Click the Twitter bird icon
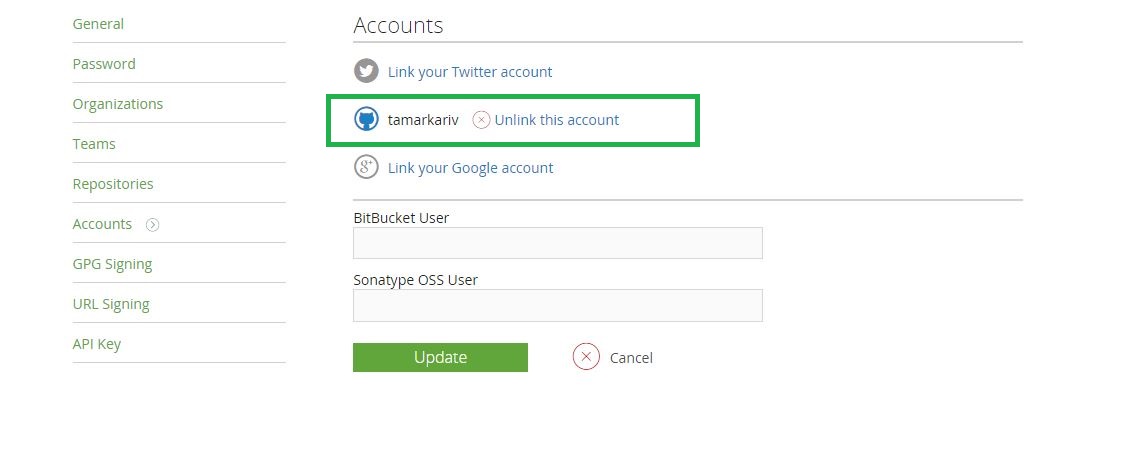This screenshot has width=1124, height=474. (x=366, y=72)
